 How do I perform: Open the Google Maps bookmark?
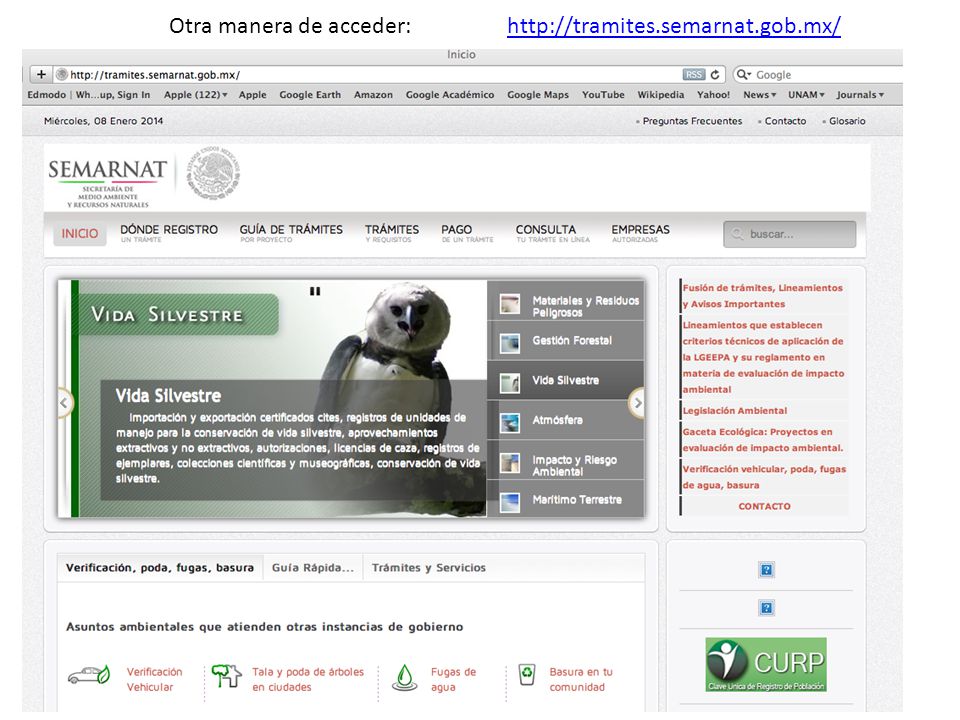pyautogui.click(x=538, y=95)
